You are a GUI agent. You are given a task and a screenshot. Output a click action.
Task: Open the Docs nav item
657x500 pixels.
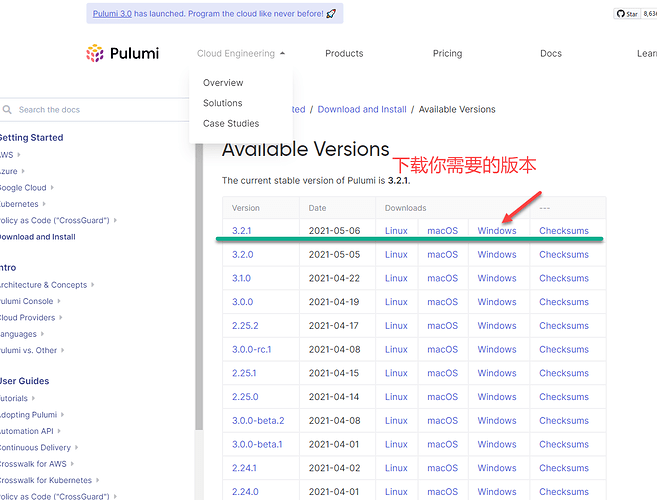[551, 54]
